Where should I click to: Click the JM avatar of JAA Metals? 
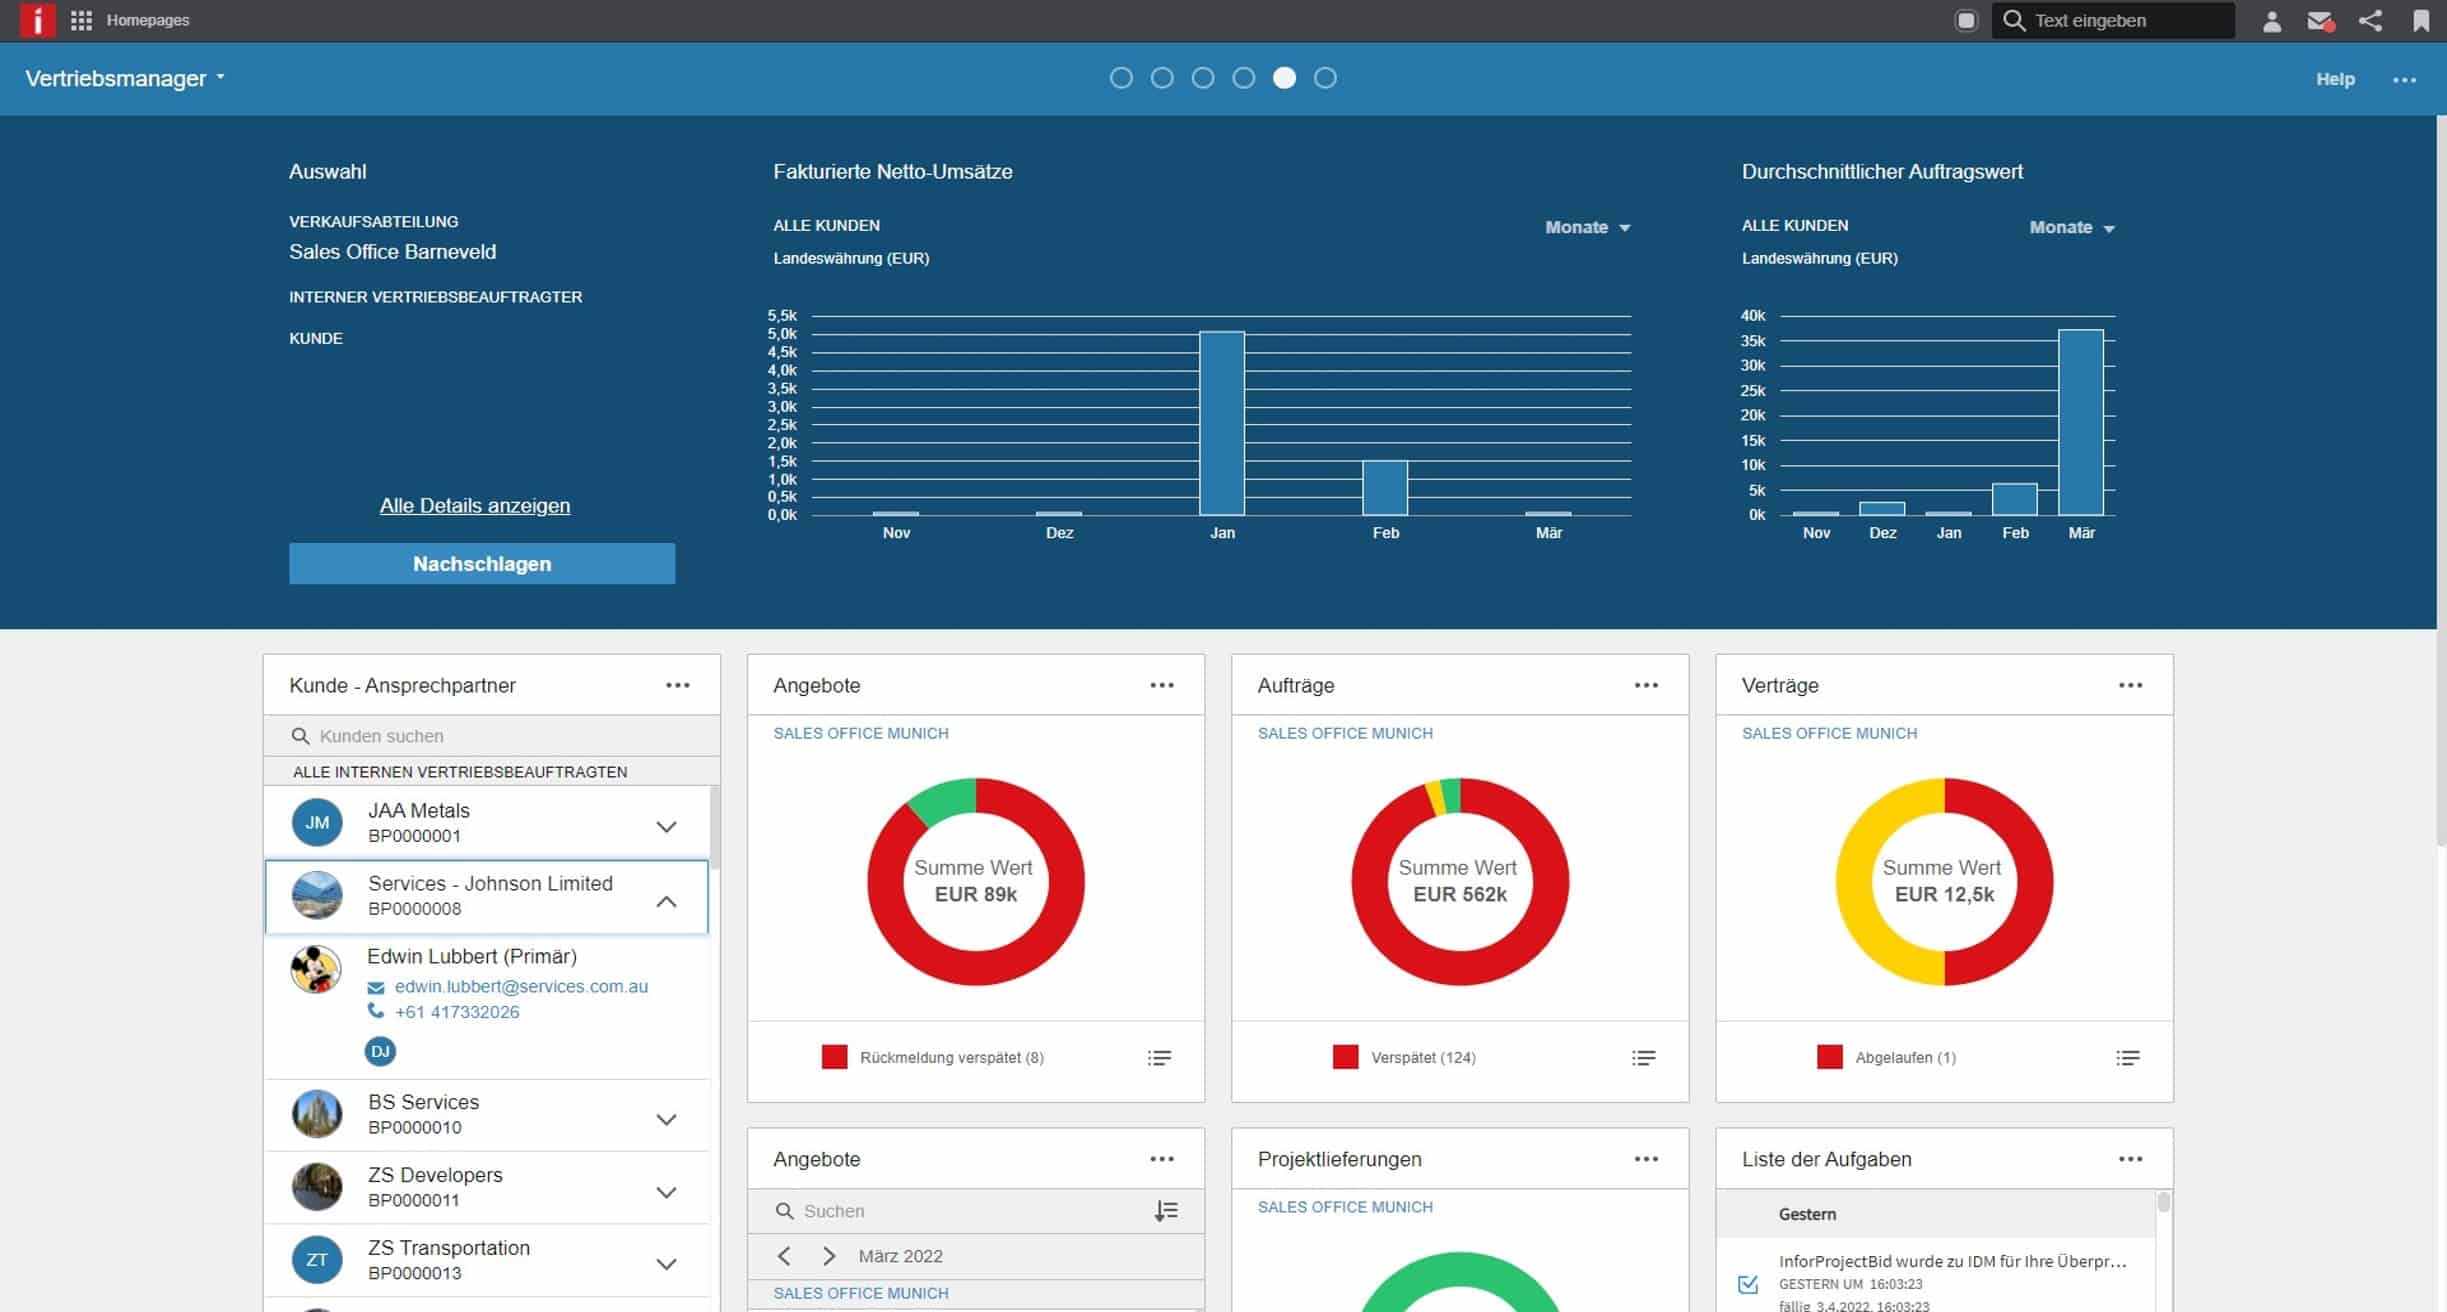coord(317,823)
